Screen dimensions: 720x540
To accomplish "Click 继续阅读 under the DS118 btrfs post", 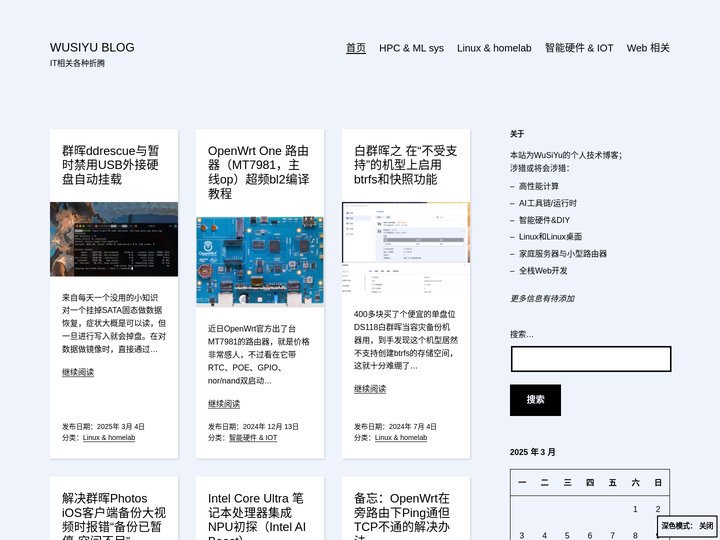I will [x=370, y=389].
